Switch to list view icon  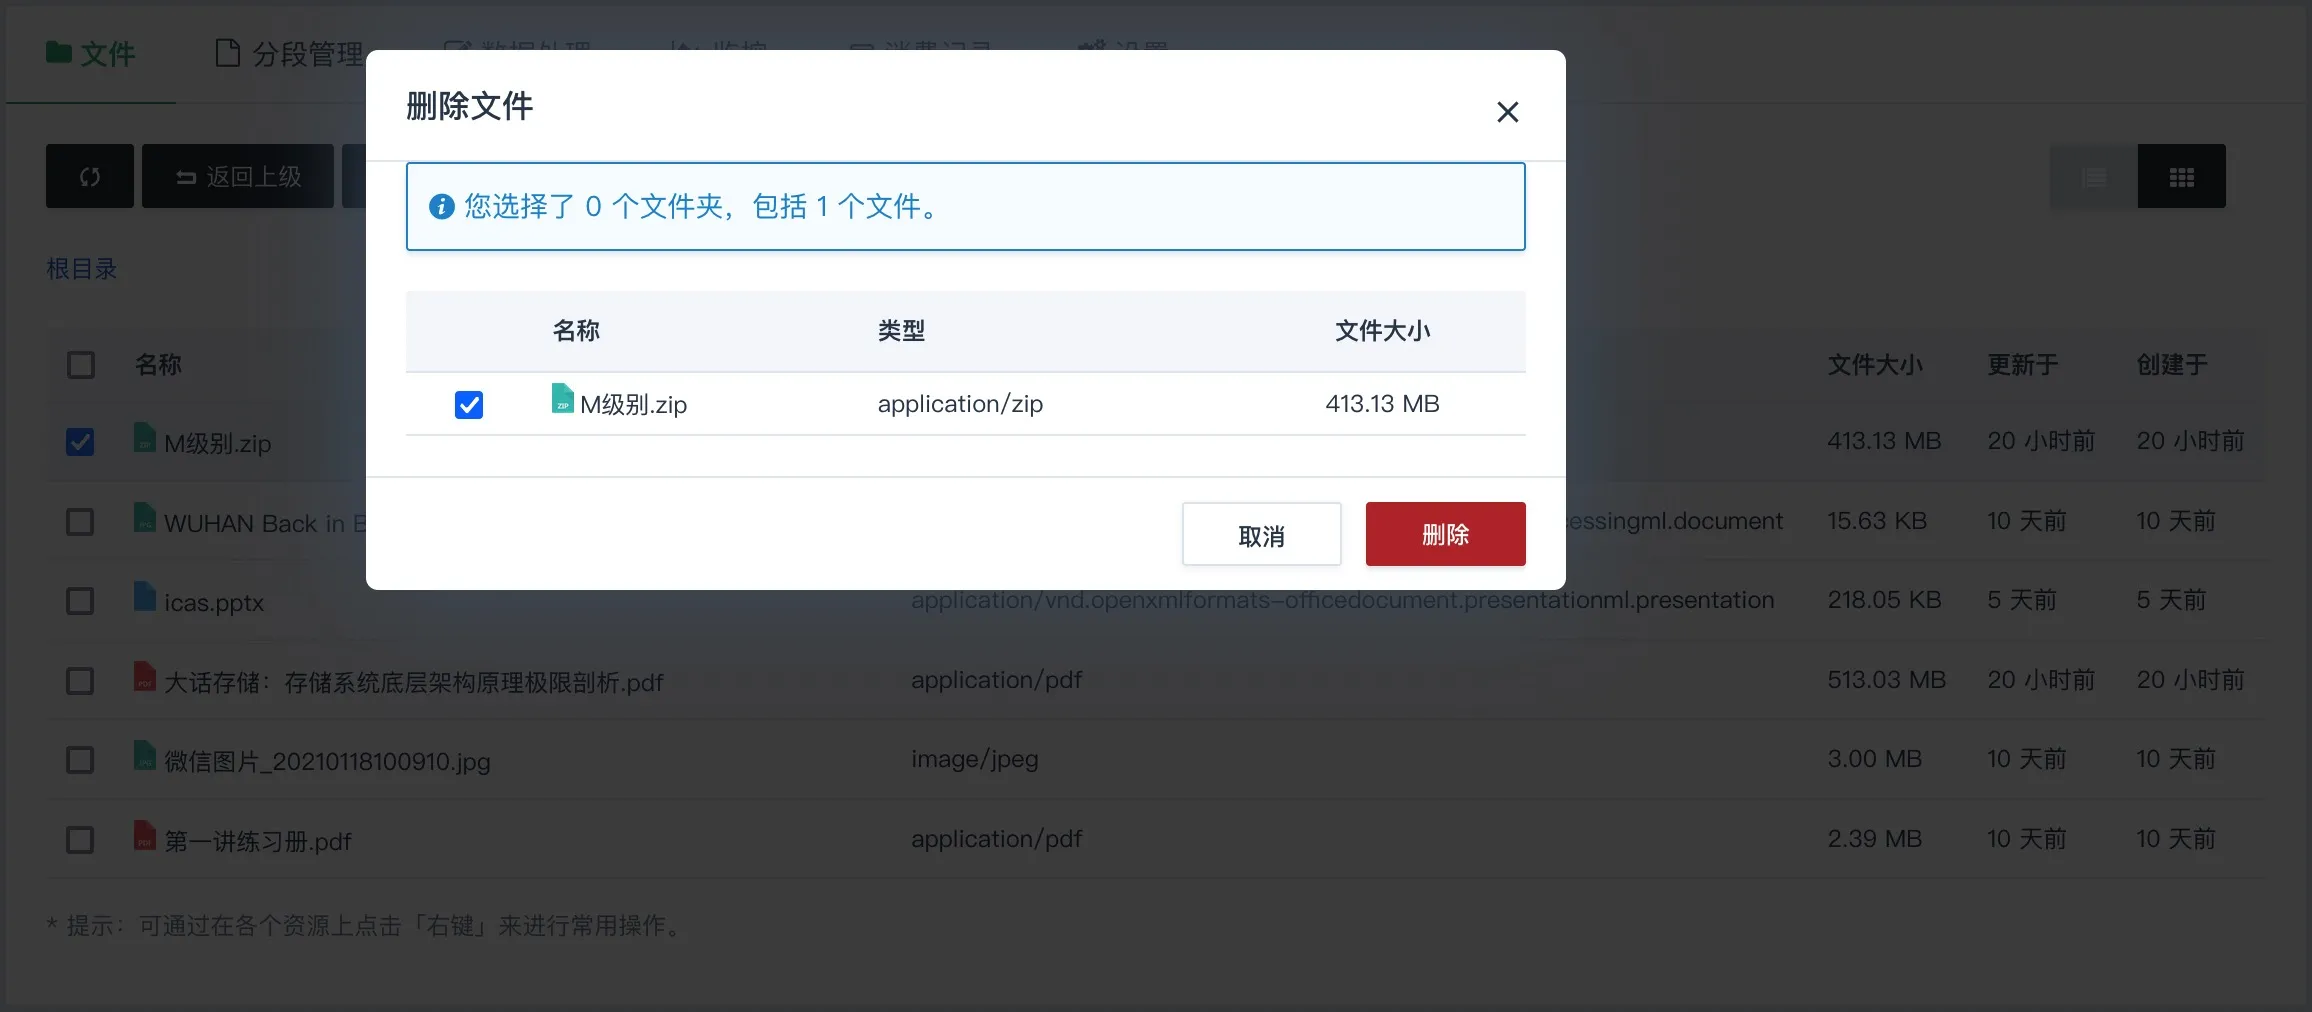[x=2094, y=176]
